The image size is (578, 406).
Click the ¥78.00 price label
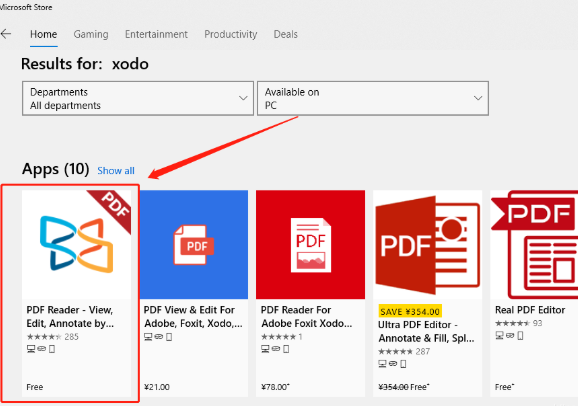click(x=275, y=387)
